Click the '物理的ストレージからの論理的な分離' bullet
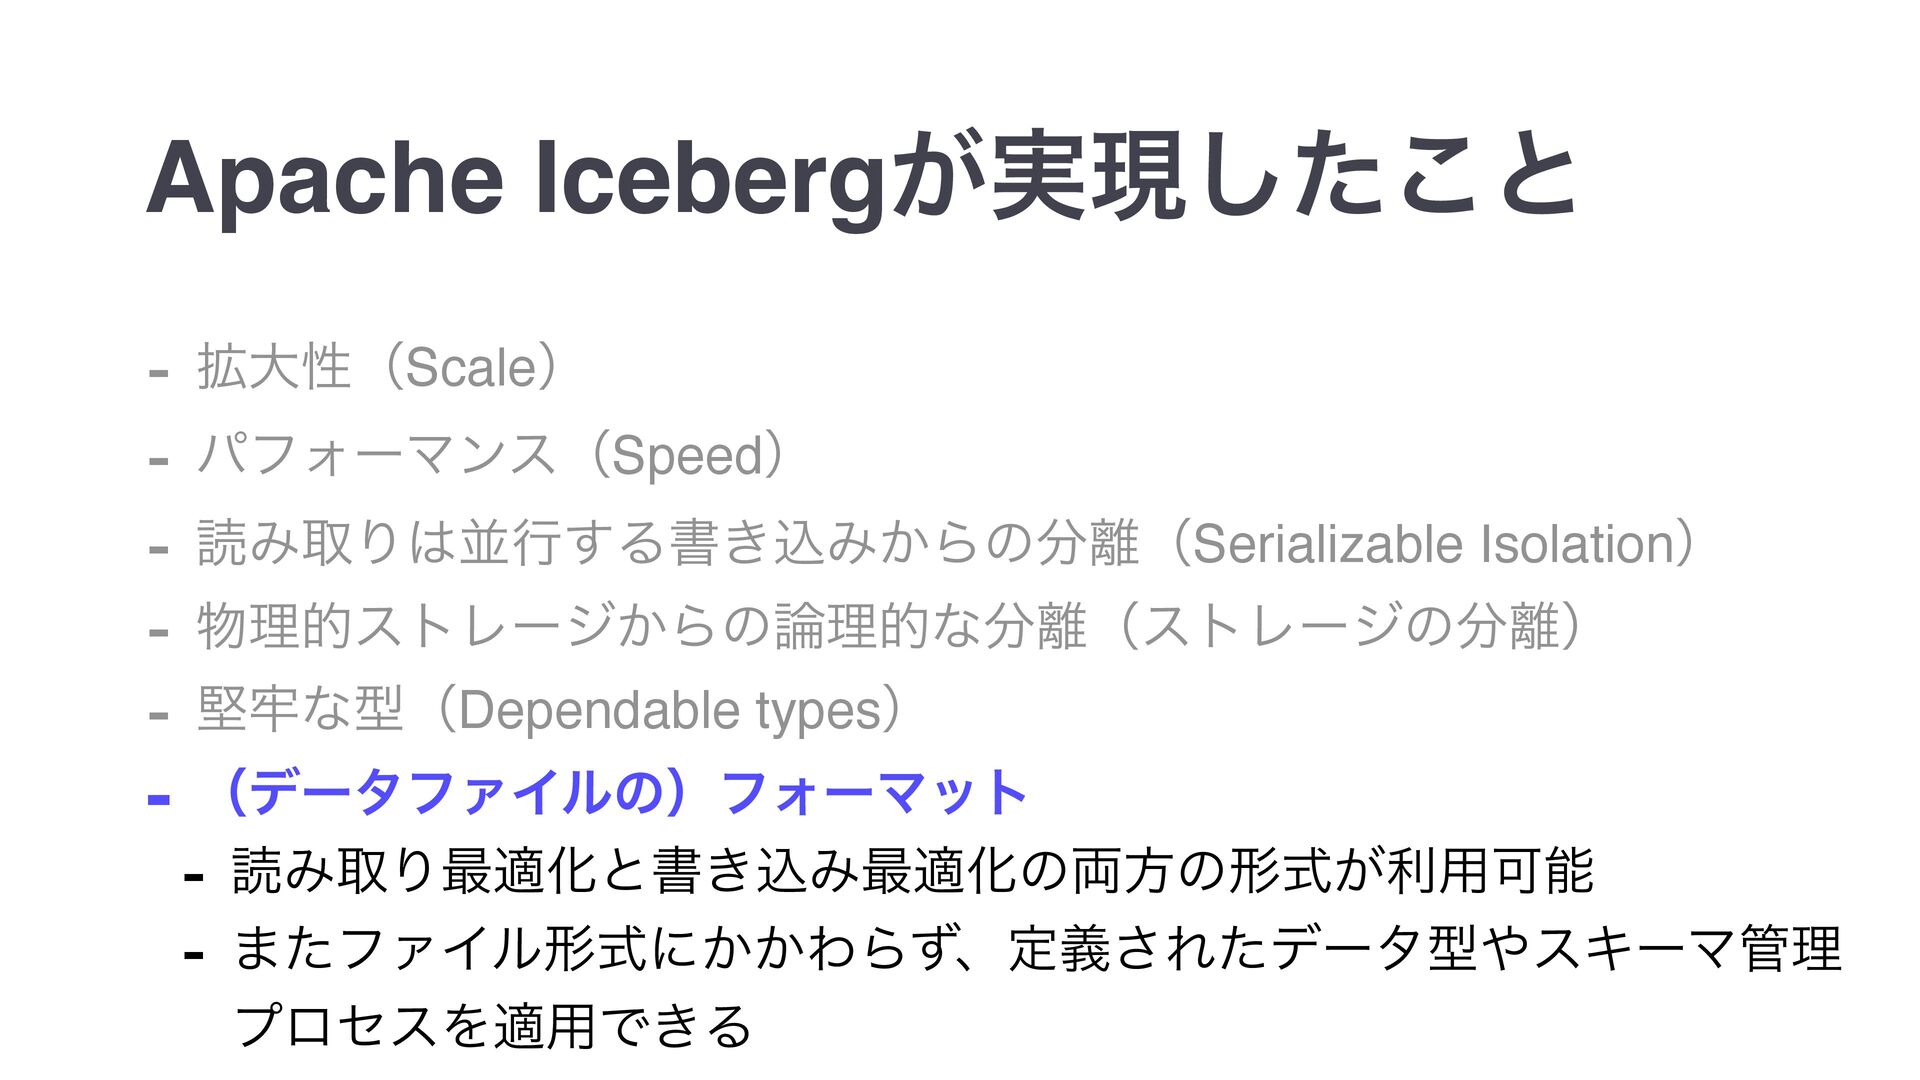The height and width of the screenshot is (1080, 1920). [x=641, y=627]
